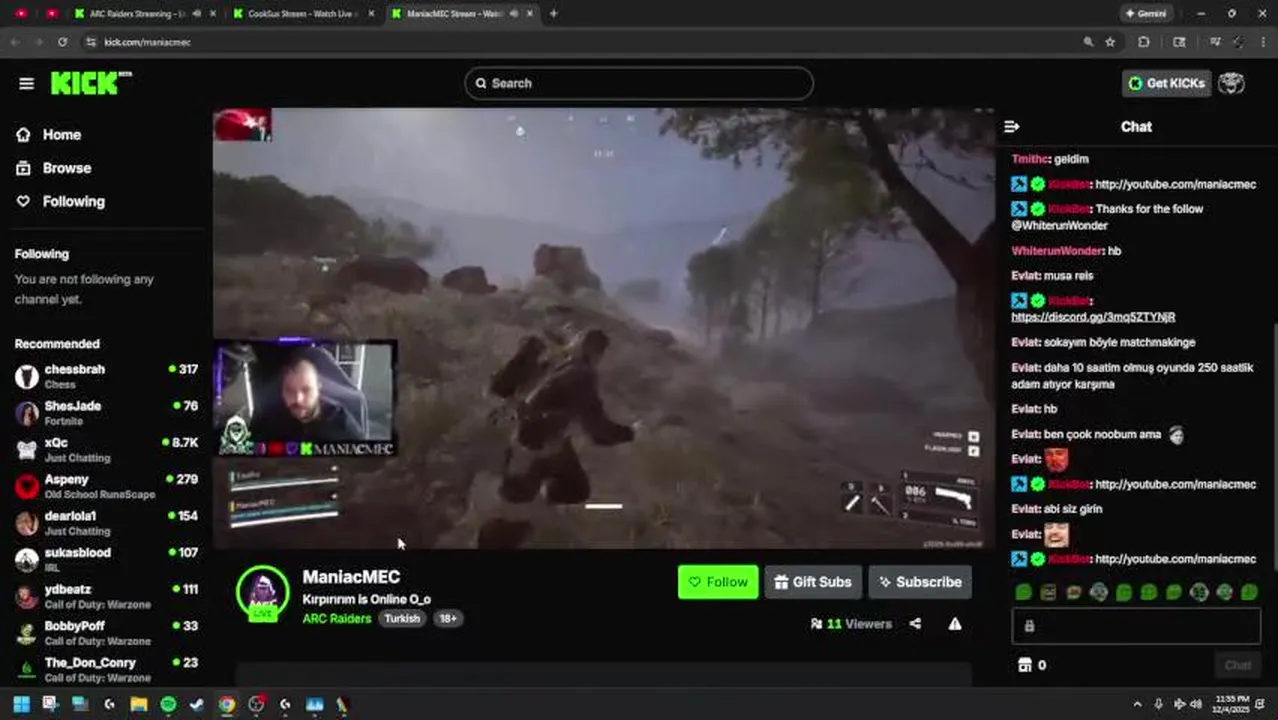Click WhiterunWonder username in chat

(x=1057, y=251)
